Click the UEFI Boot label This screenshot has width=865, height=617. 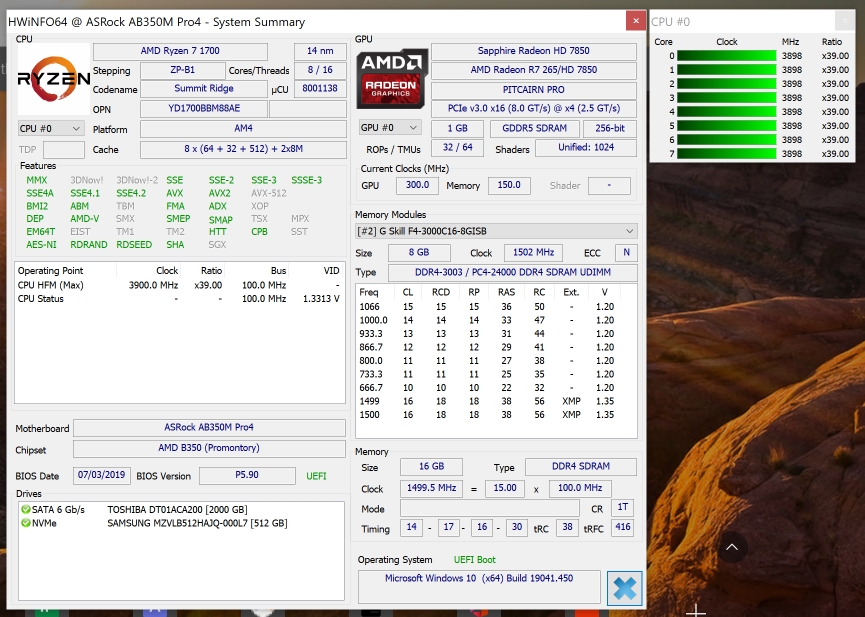[474, 560]
